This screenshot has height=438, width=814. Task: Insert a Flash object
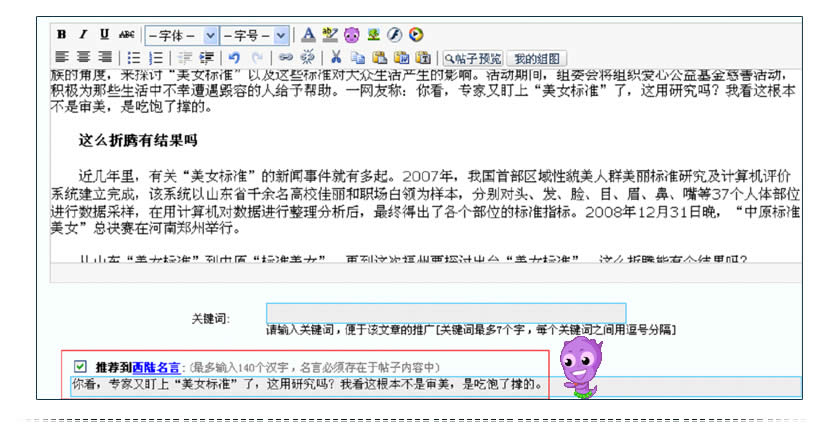click(x=395, y=35)
